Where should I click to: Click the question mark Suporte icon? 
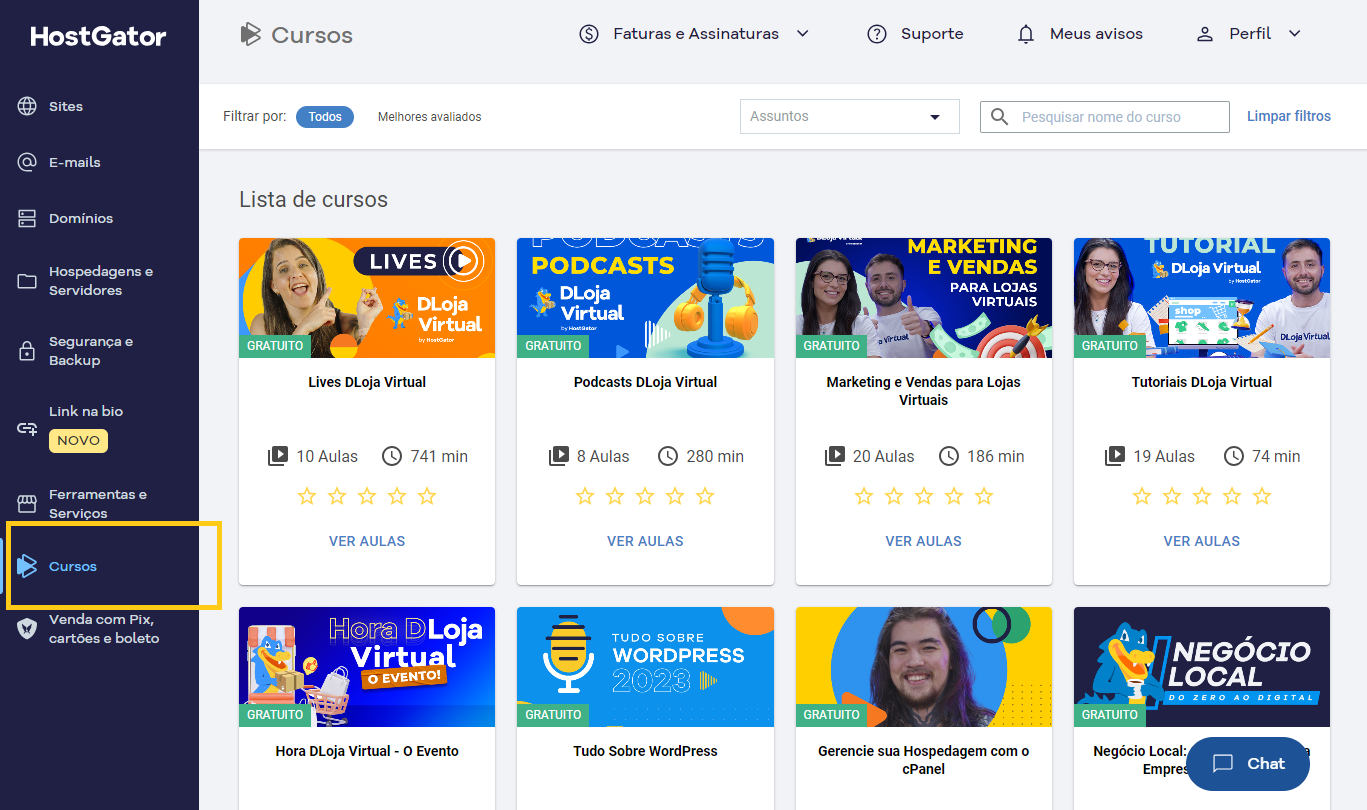pyautogui.click(x=877, y=34)
